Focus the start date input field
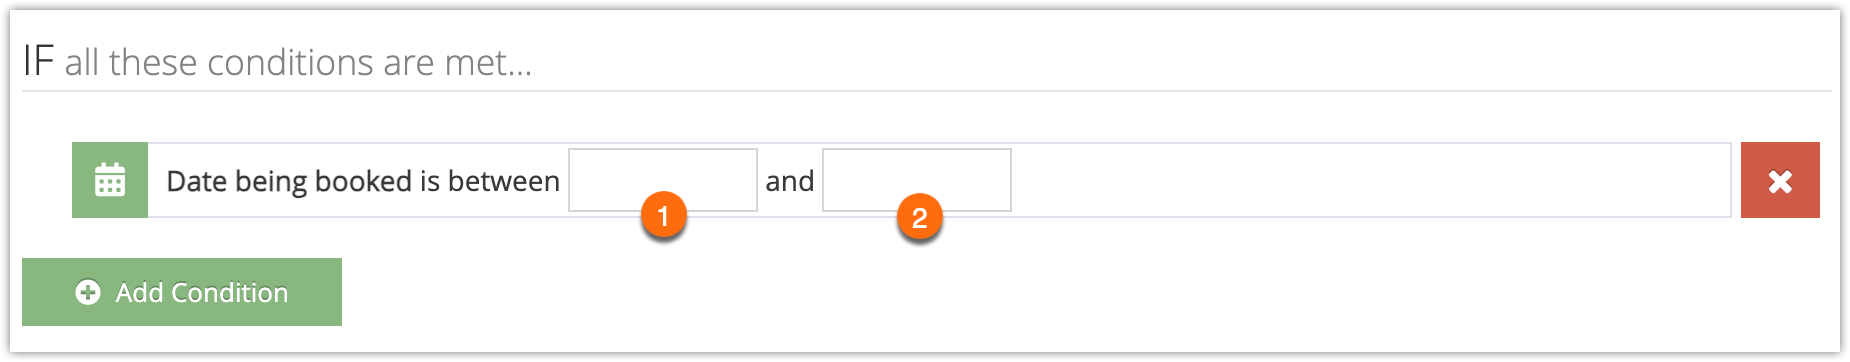The image size is (1850, 362). pyautogui.click(x=663, y=180)
